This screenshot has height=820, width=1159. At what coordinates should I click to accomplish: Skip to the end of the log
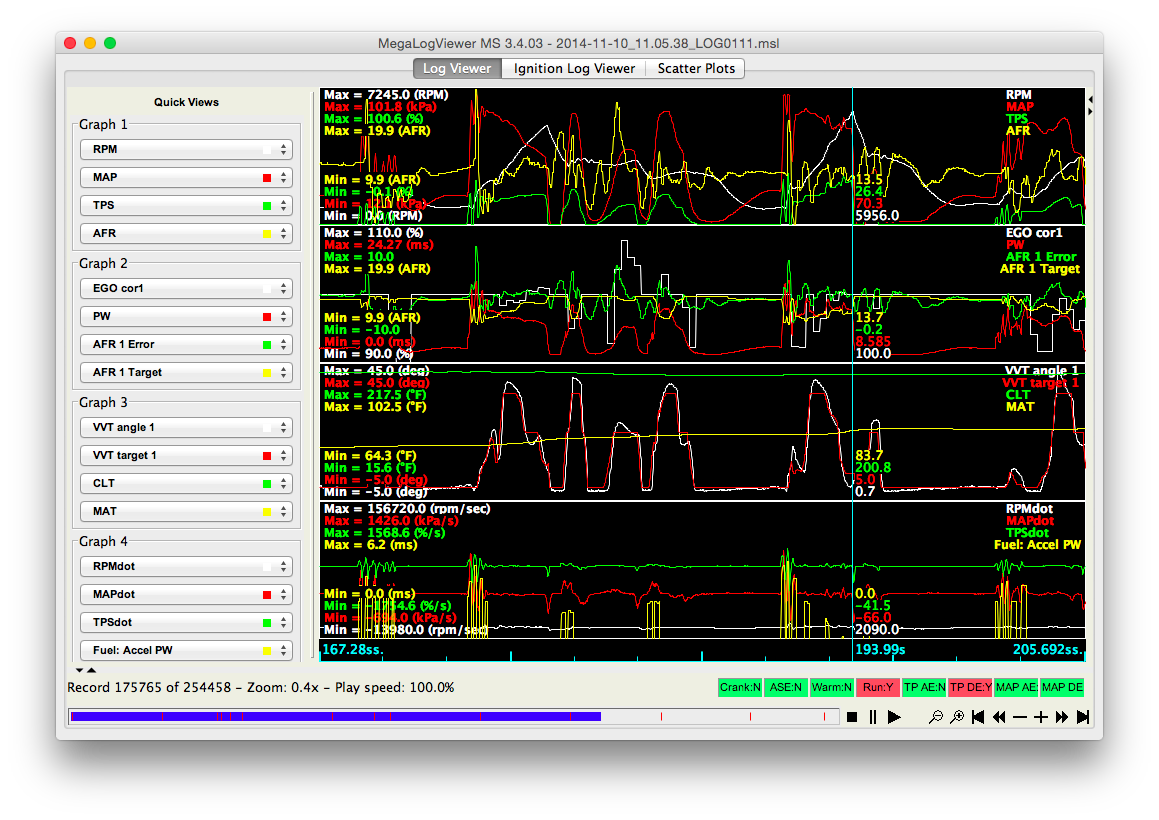coord(1083,717)
